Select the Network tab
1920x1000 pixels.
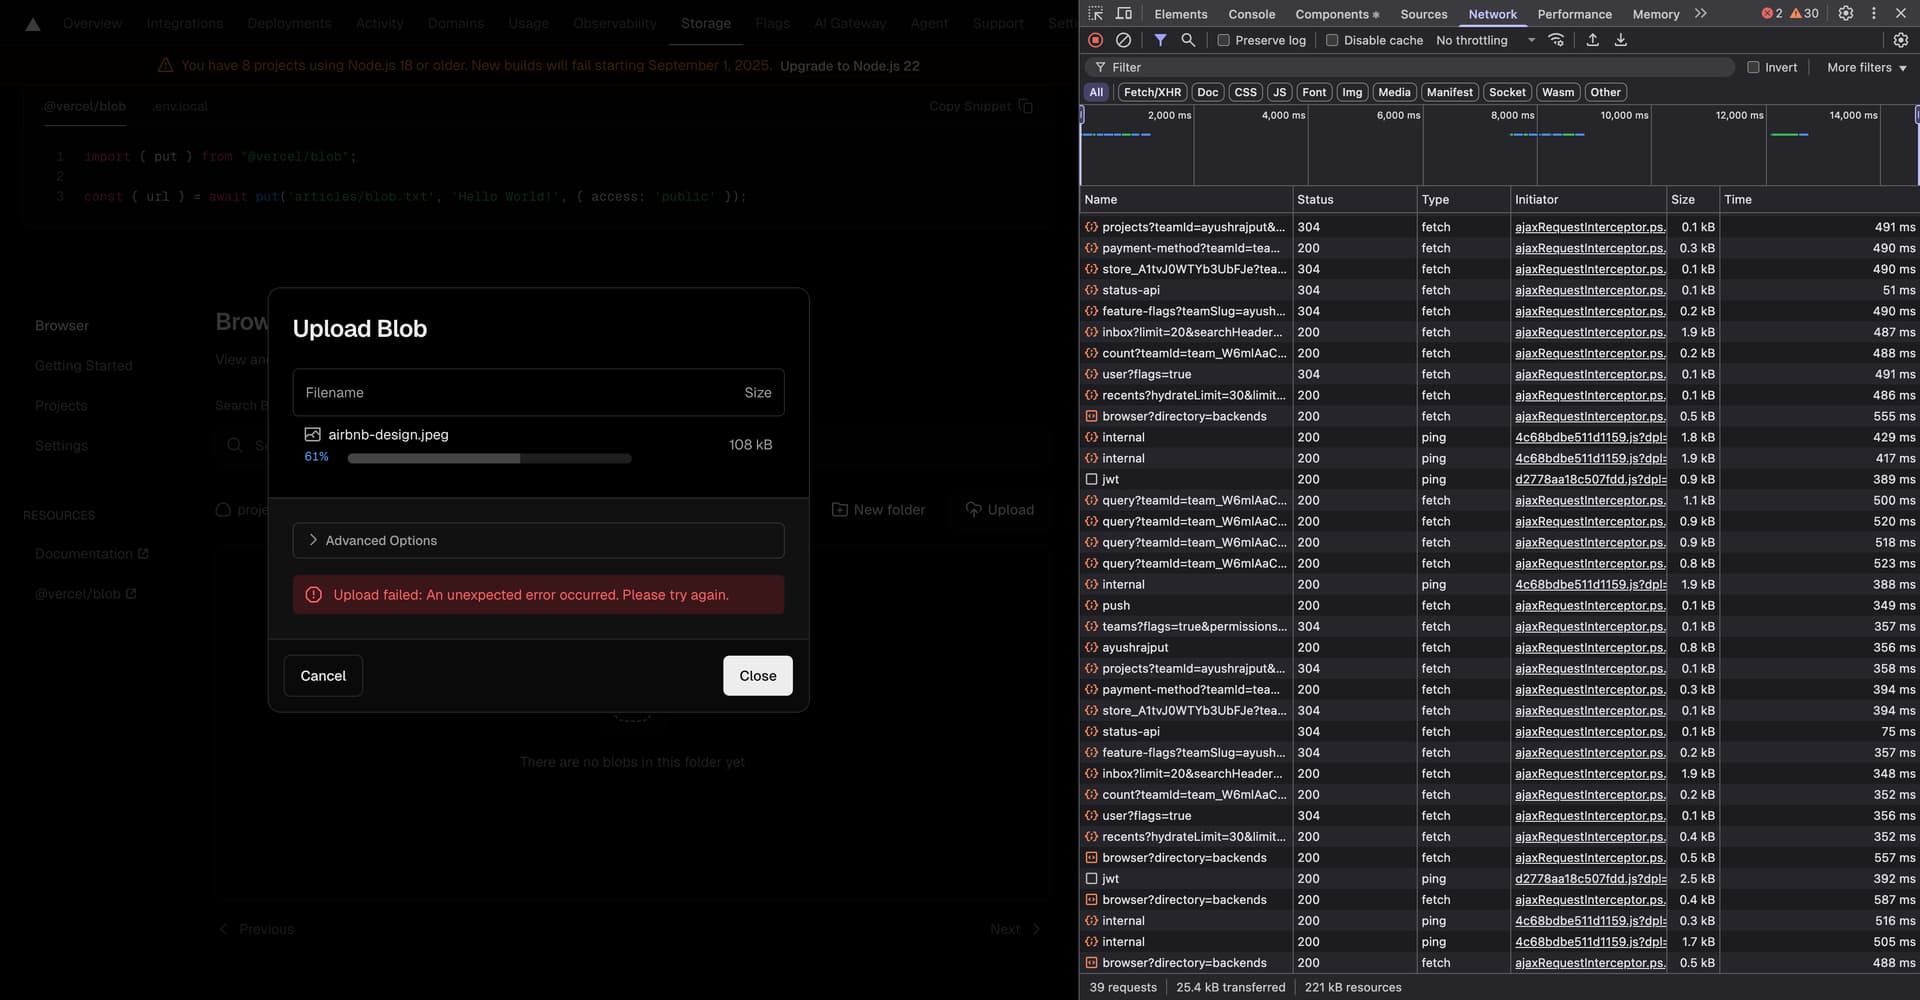(x=1493, y=14)
